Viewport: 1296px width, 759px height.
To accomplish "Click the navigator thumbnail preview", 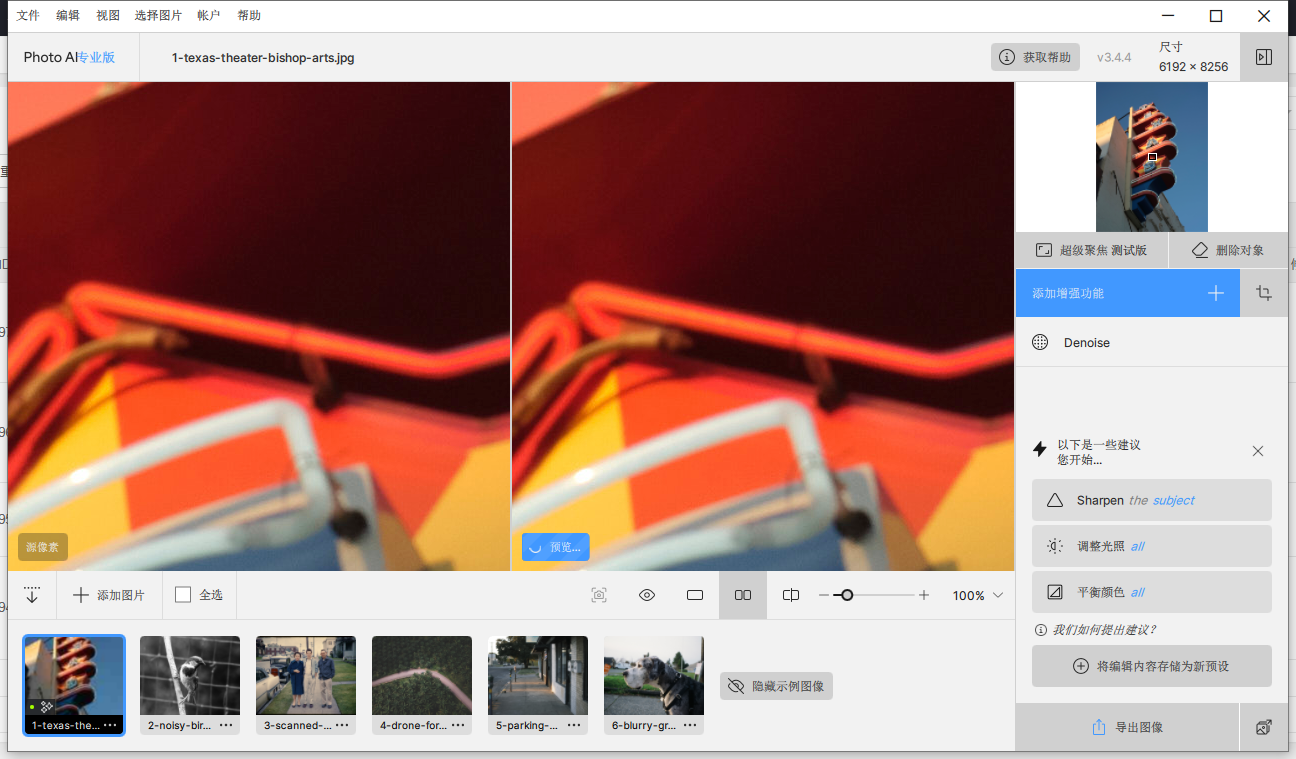I will (1152, 157).
